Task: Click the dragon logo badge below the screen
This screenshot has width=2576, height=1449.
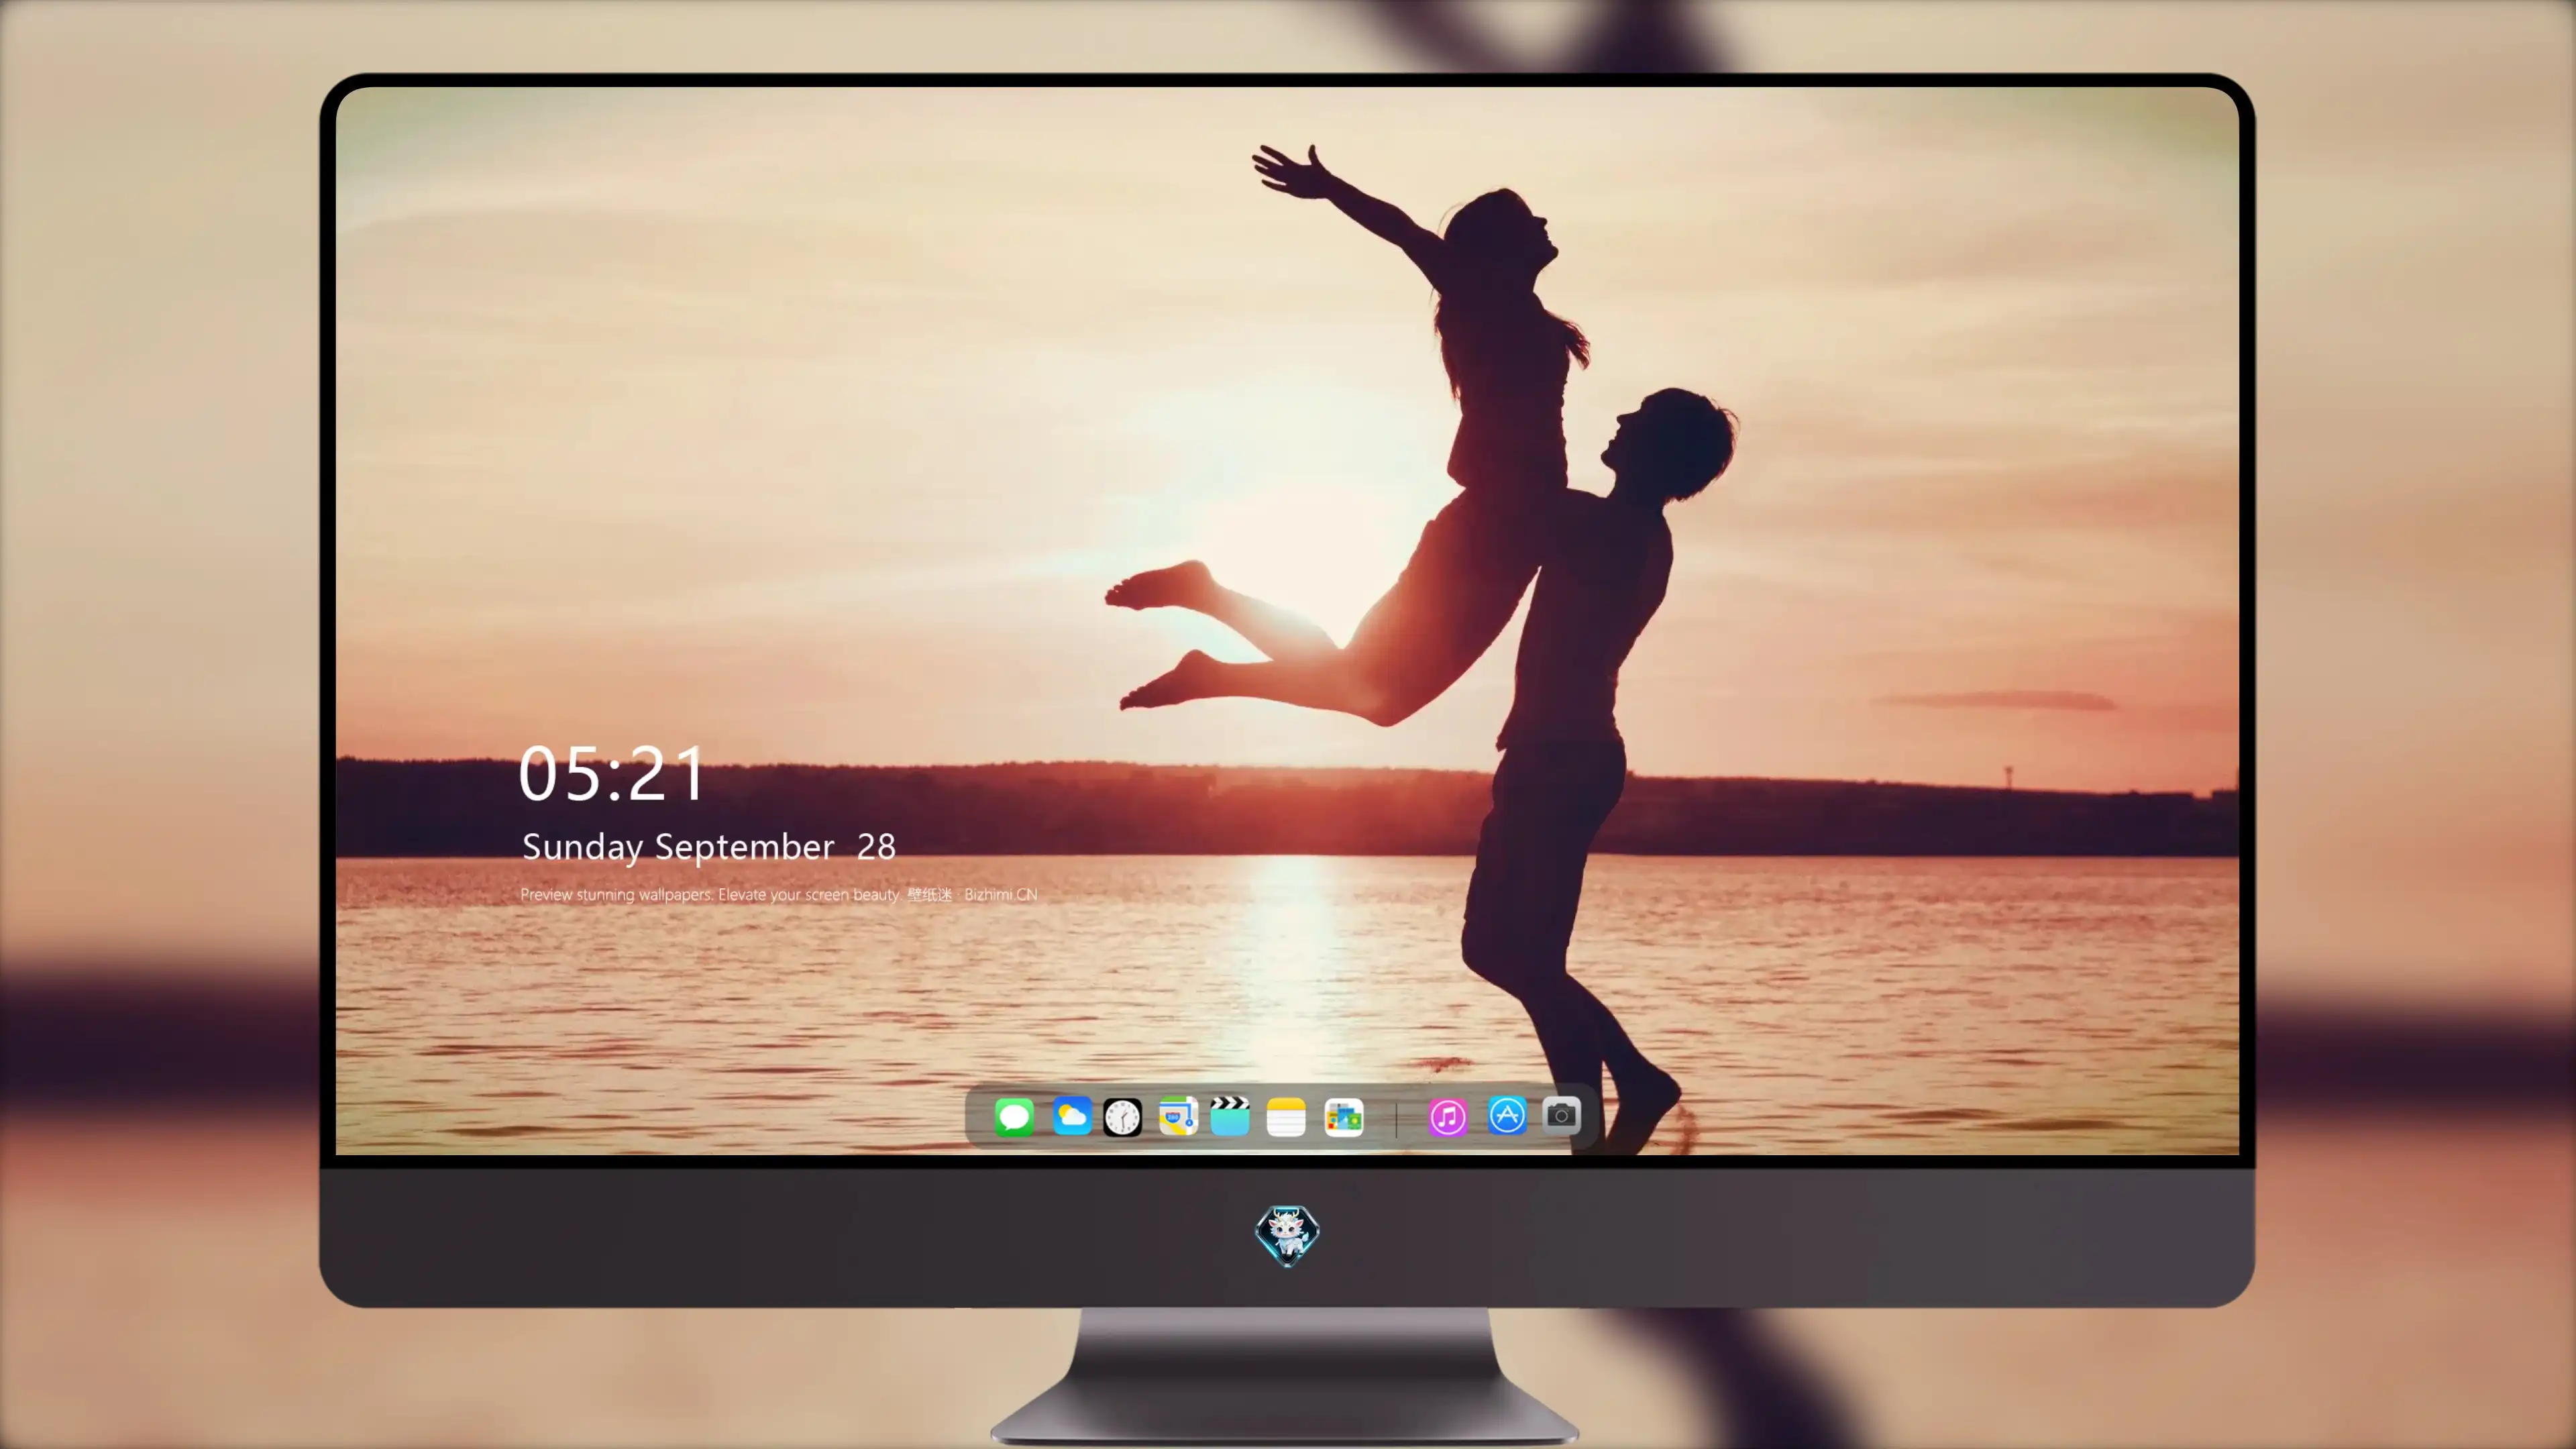Action: pyautogui.click(x=1287, y=1236)
